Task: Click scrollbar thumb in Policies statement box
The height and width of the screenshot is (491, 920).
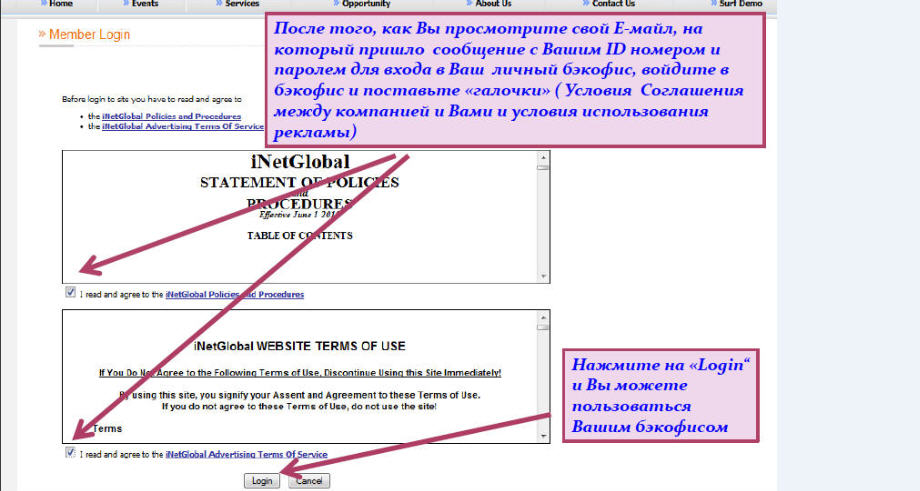Action: pyautogui.click(x=543, y=168)
